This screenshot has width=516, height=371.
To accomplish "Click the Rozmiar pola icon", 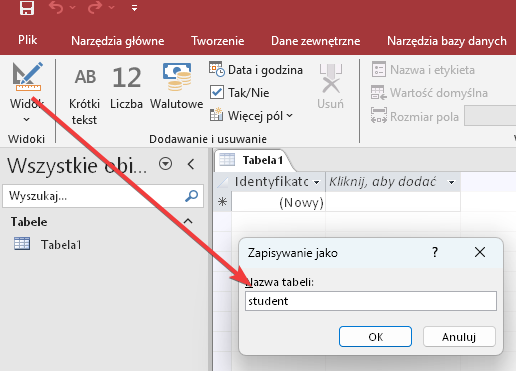I will 379,116.
